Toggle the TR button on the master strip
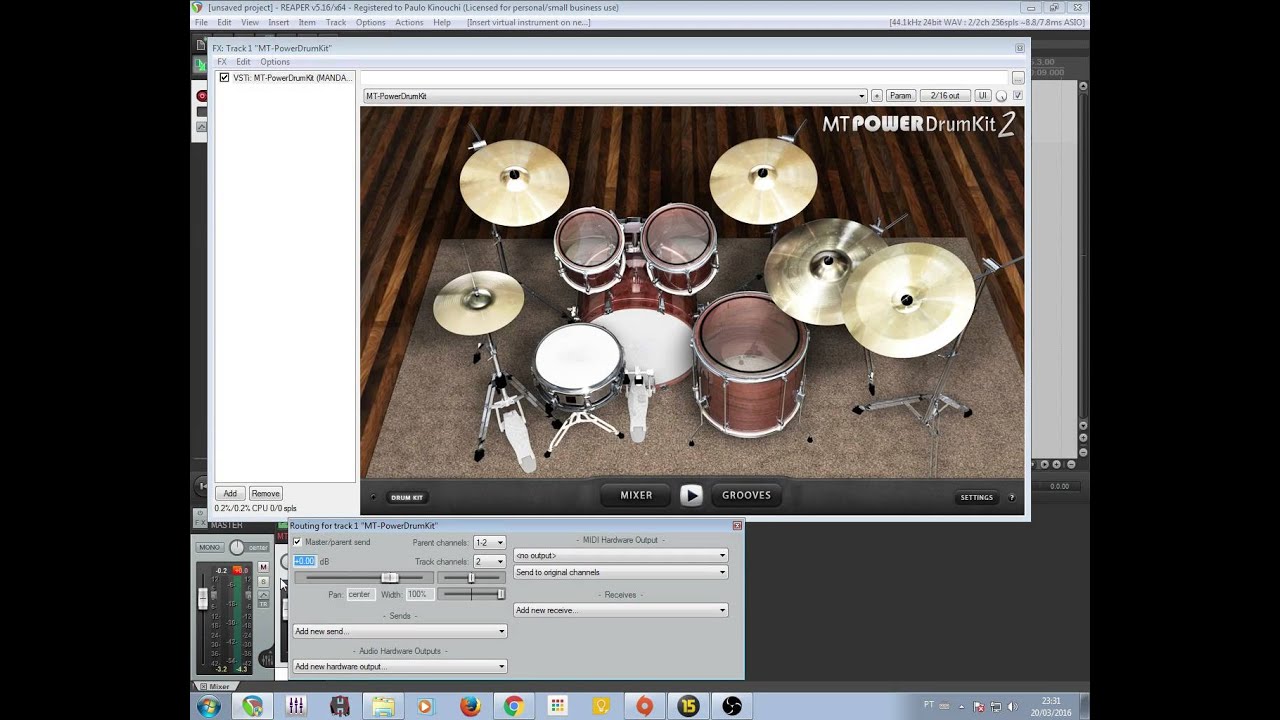 click(x=264, y=604)
